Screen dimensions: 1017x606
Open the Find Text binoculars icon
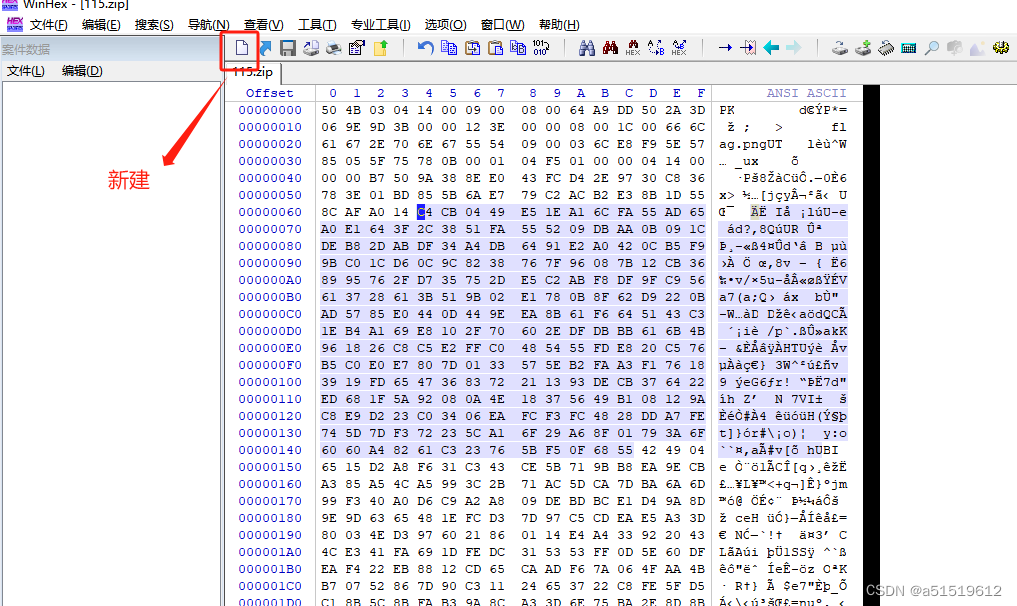point(586,46)
